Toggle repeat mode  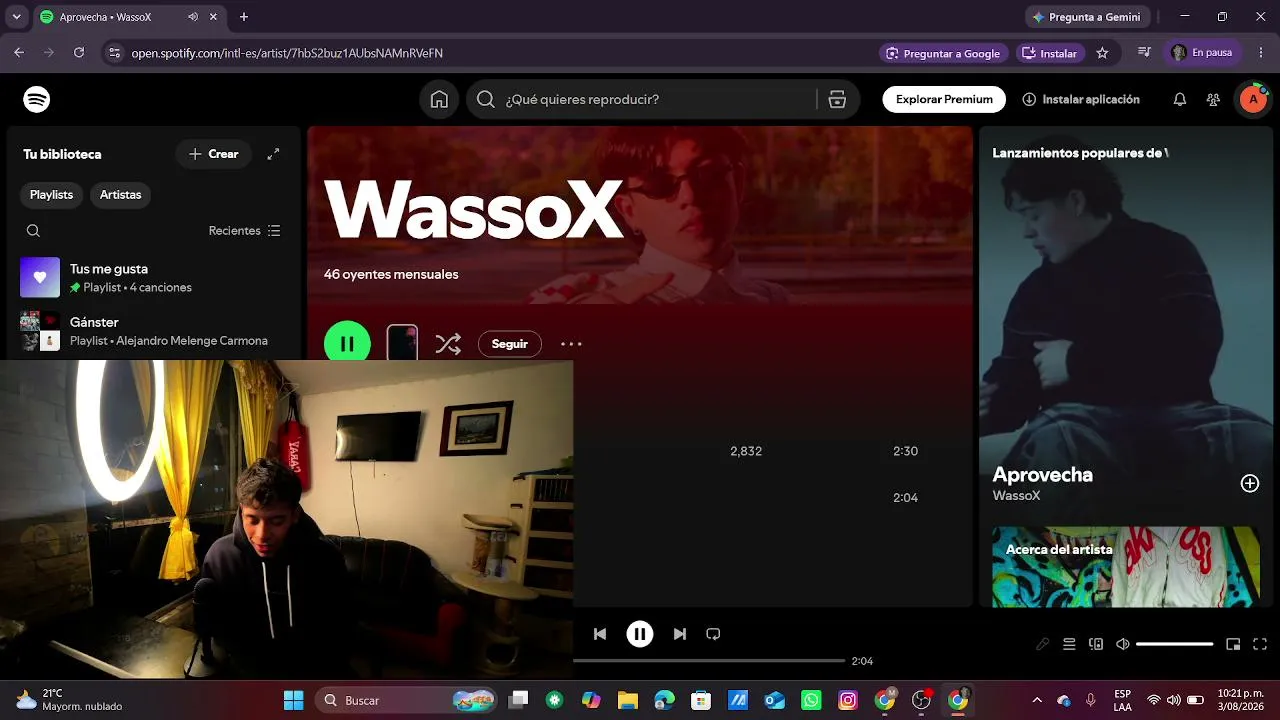point(713,634)
